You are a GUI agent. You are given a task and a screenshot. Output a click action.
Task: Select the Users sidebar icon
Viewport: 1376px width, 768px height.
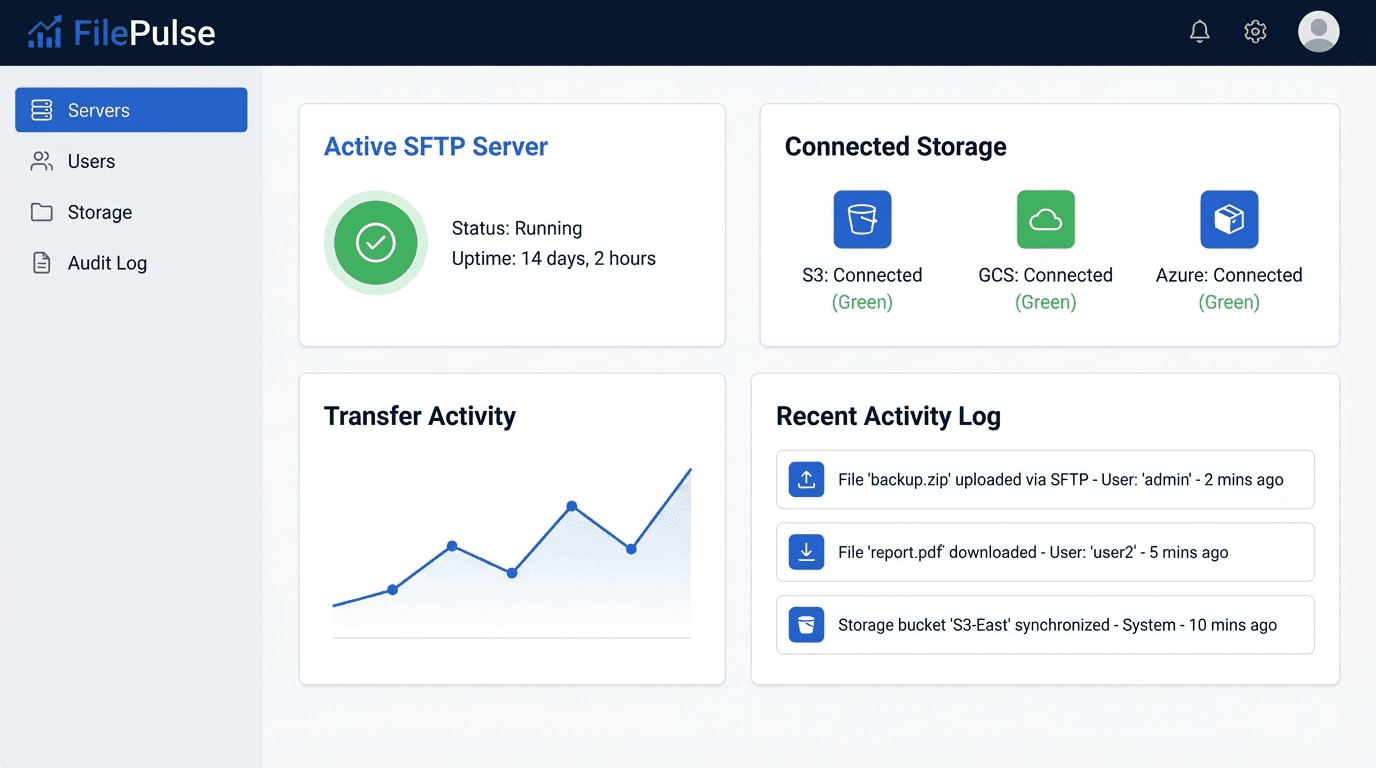[x=41, y=161]
